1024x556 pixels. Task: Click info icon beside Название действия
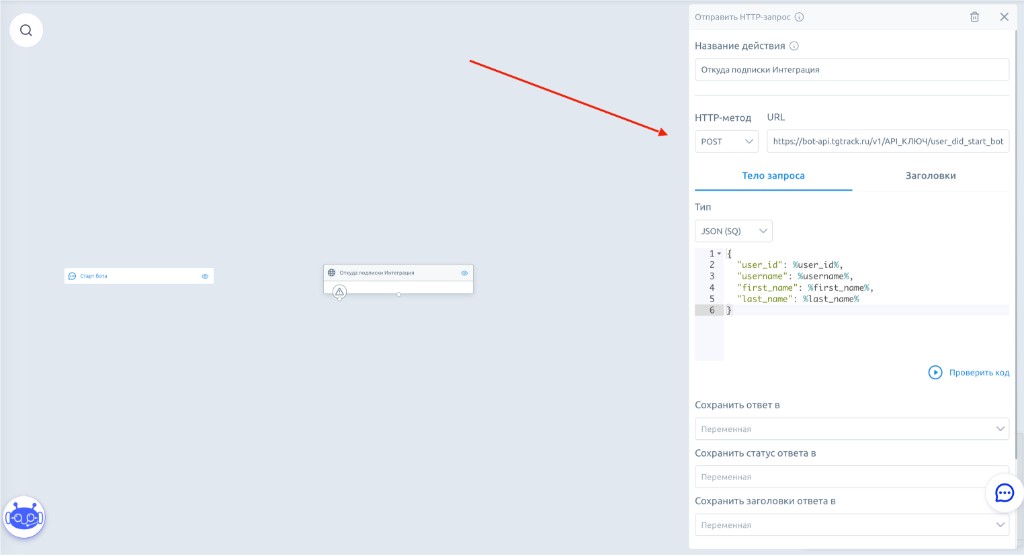(794, 46)
